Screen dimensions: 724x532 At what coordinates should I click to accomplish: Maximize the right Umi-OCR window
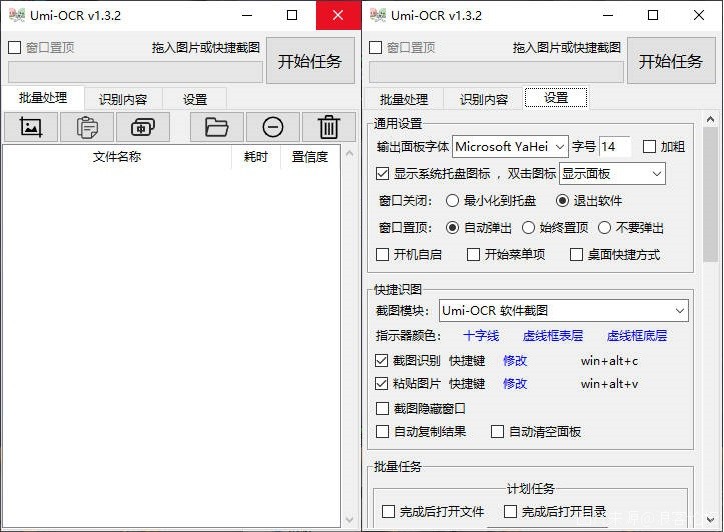[653, 15]
